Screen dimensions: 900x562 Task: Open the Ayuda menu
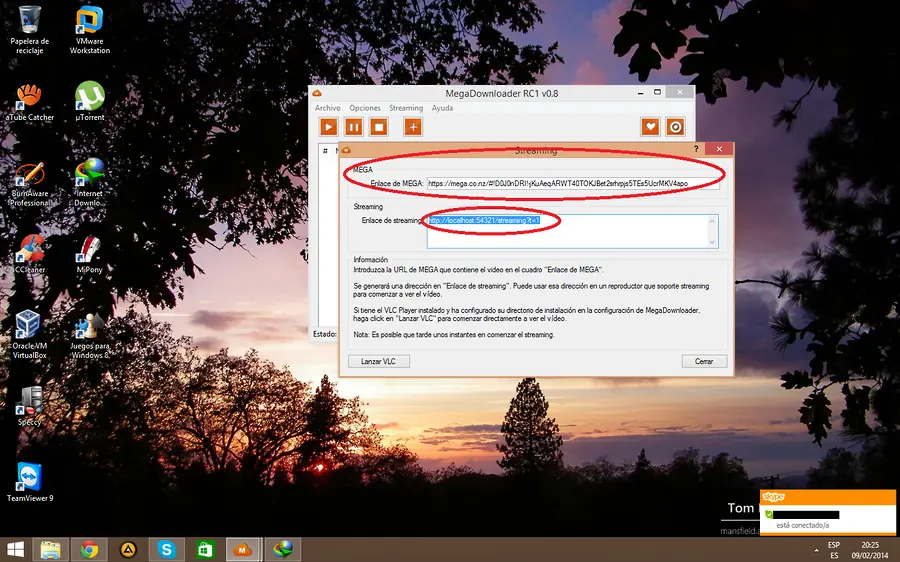pyautogui.click(x=442, y=108)
